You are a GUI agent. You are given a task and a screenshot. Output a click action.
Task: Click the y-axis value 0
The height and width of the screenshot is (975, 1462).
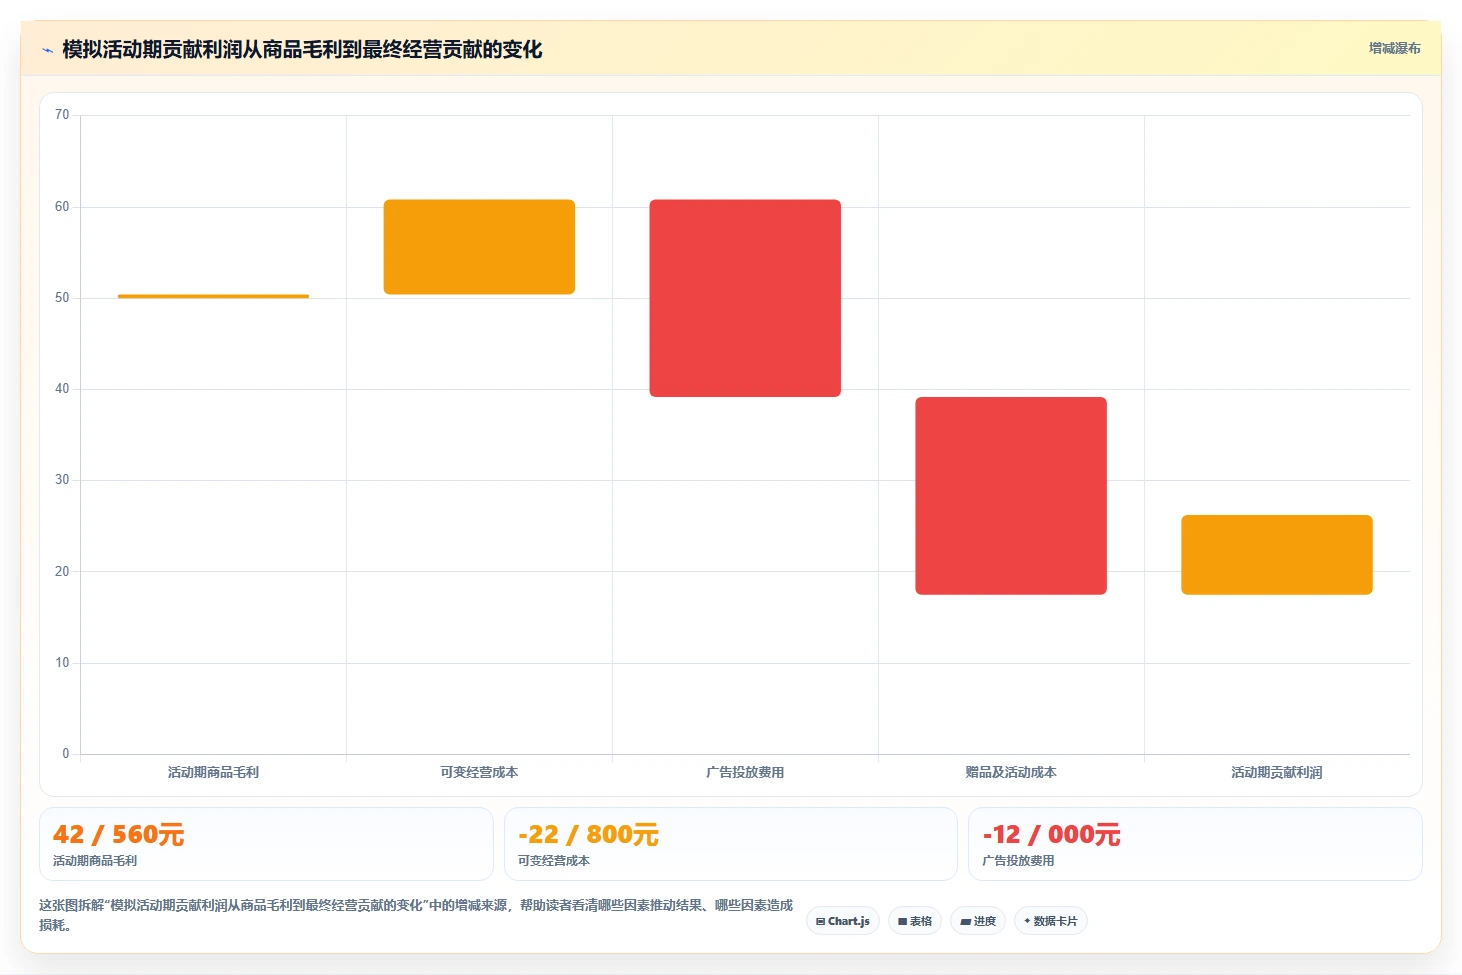pyautogui.click(x=66, y=754)
